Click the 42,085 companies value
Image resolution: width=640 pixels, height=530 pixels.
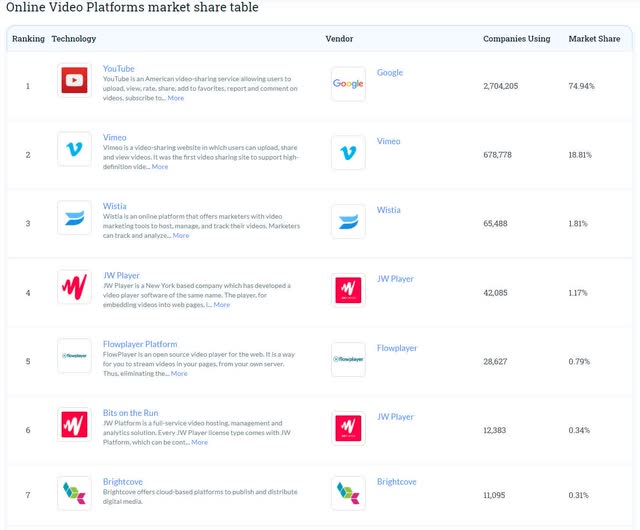[496, 293]
